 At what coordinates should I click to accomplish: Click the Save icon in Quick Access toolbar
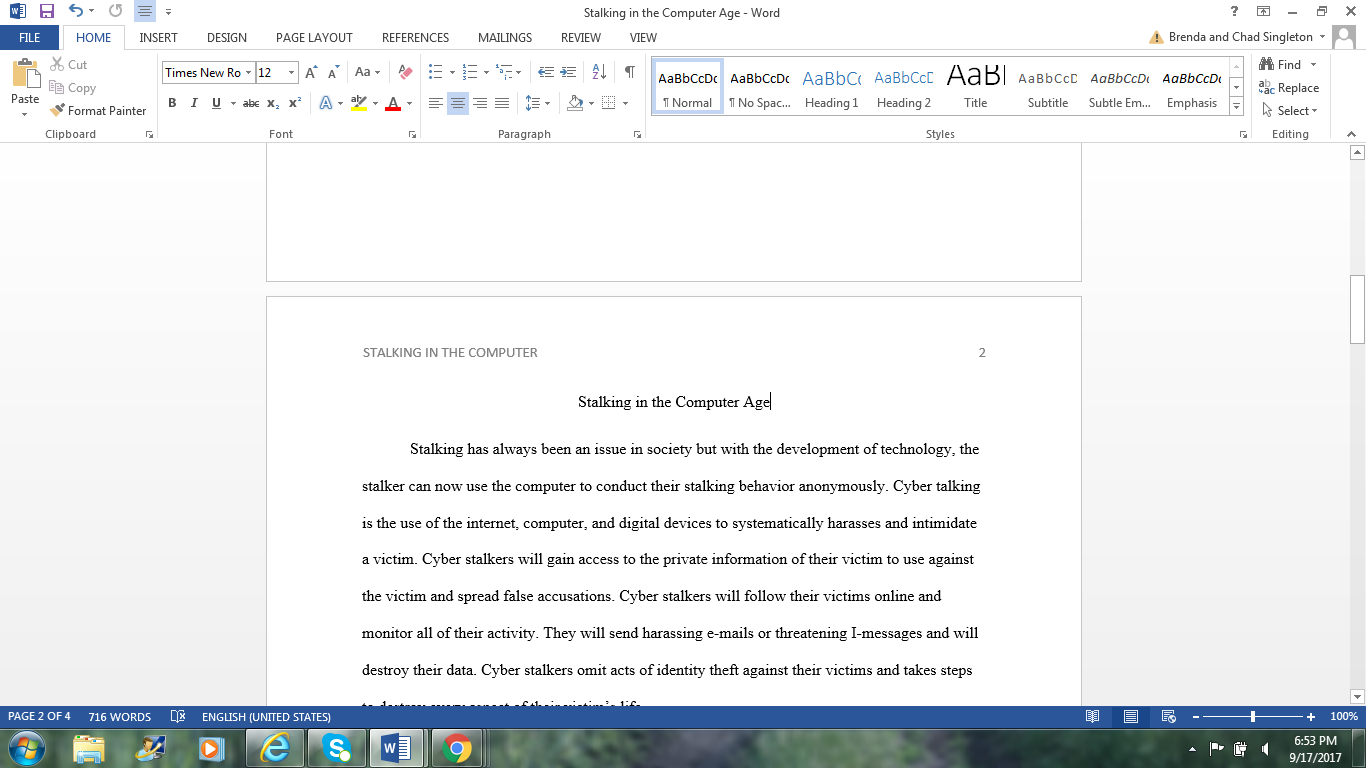46,12
